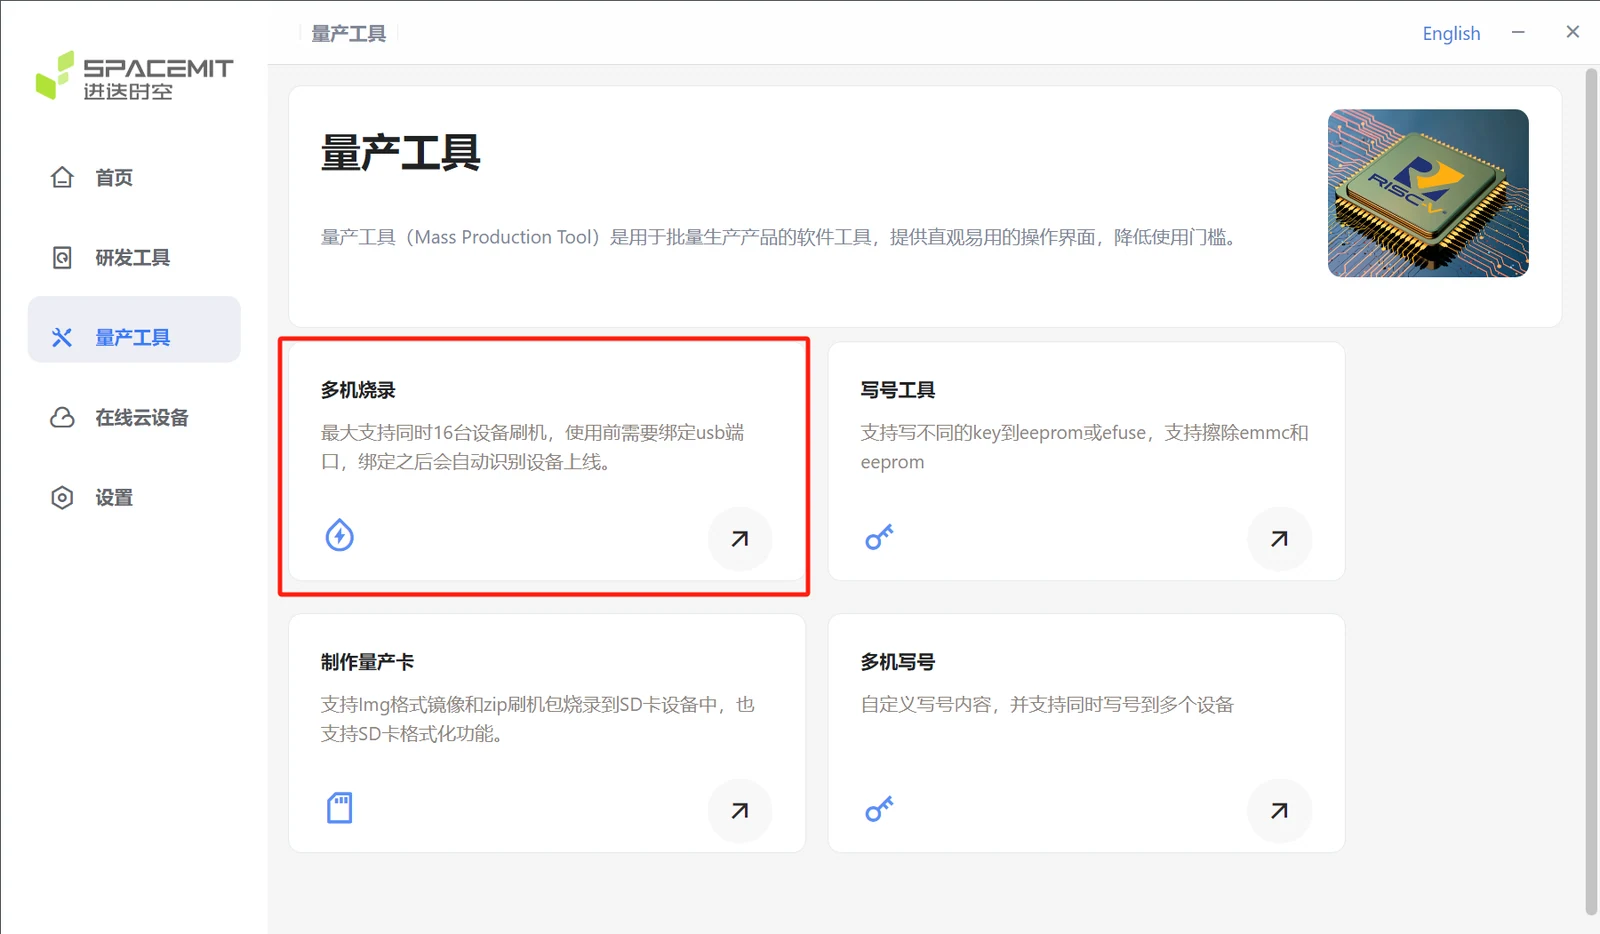1600x934 pixels.
Task: Click the hexagon settings icon
Action: [x=62, y=498]
